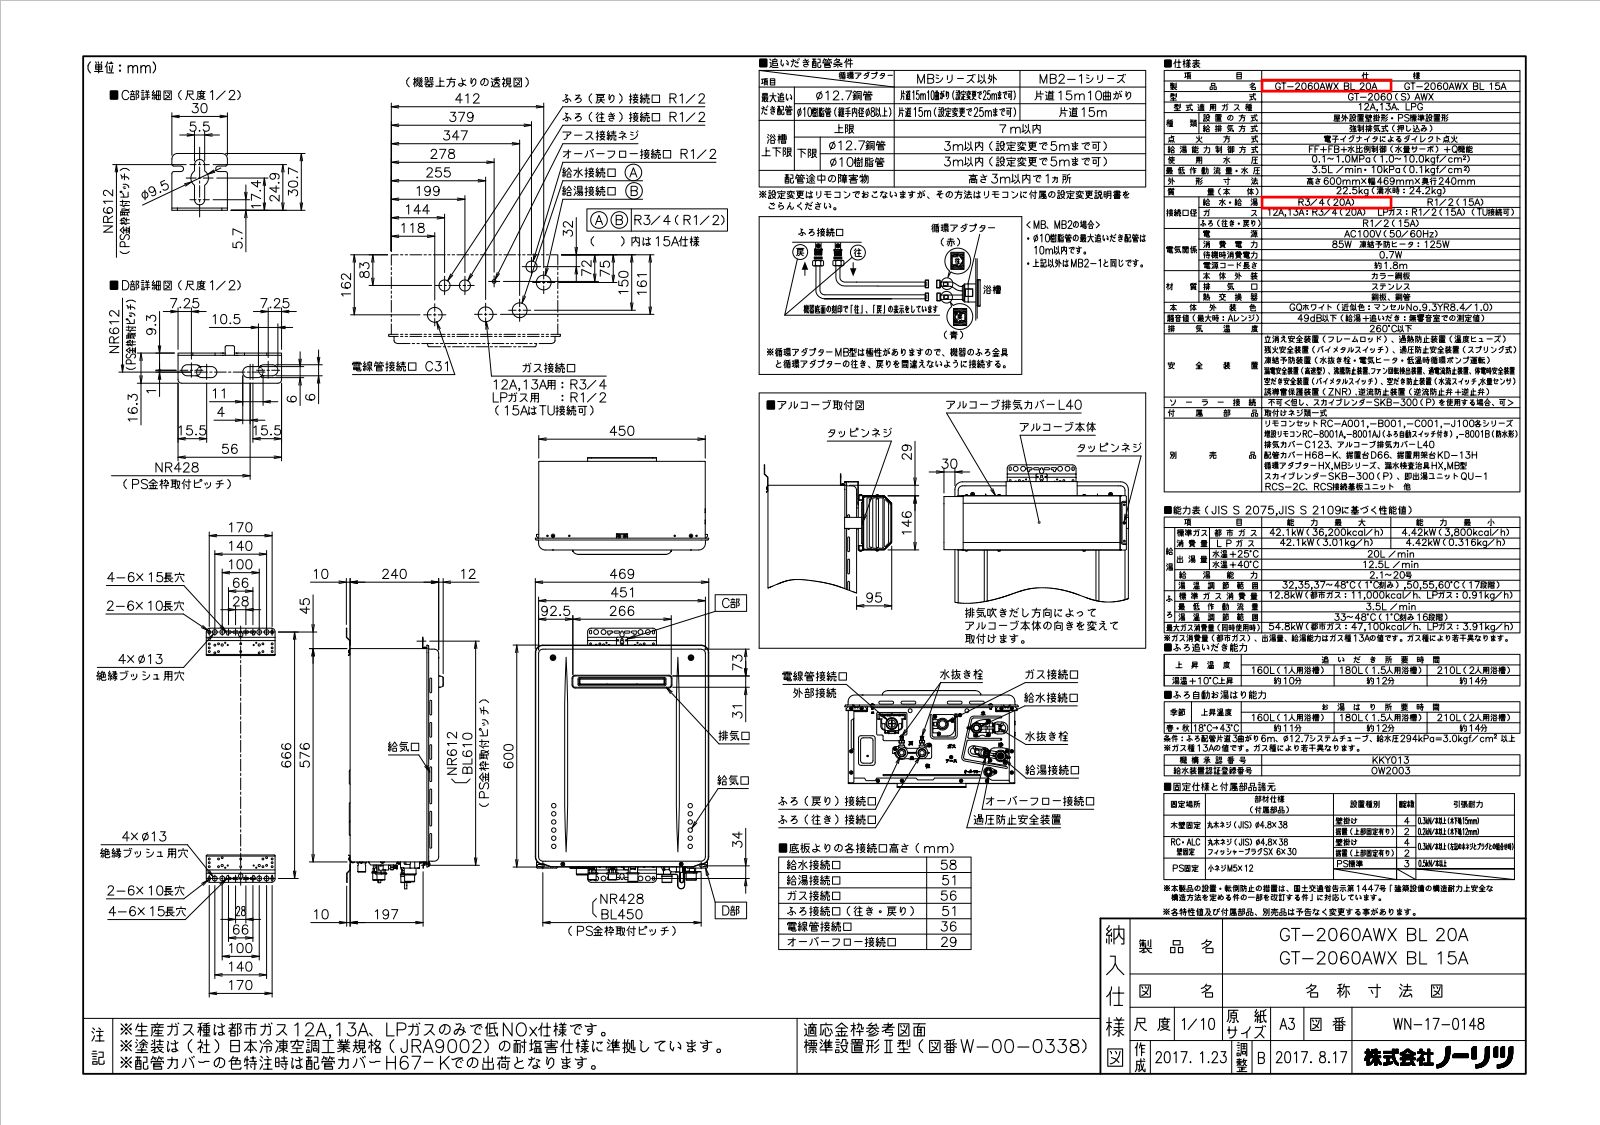Click the "ステンレス" material cell
This screenshot has width=1600, height=1125.
click(1392, 286)
